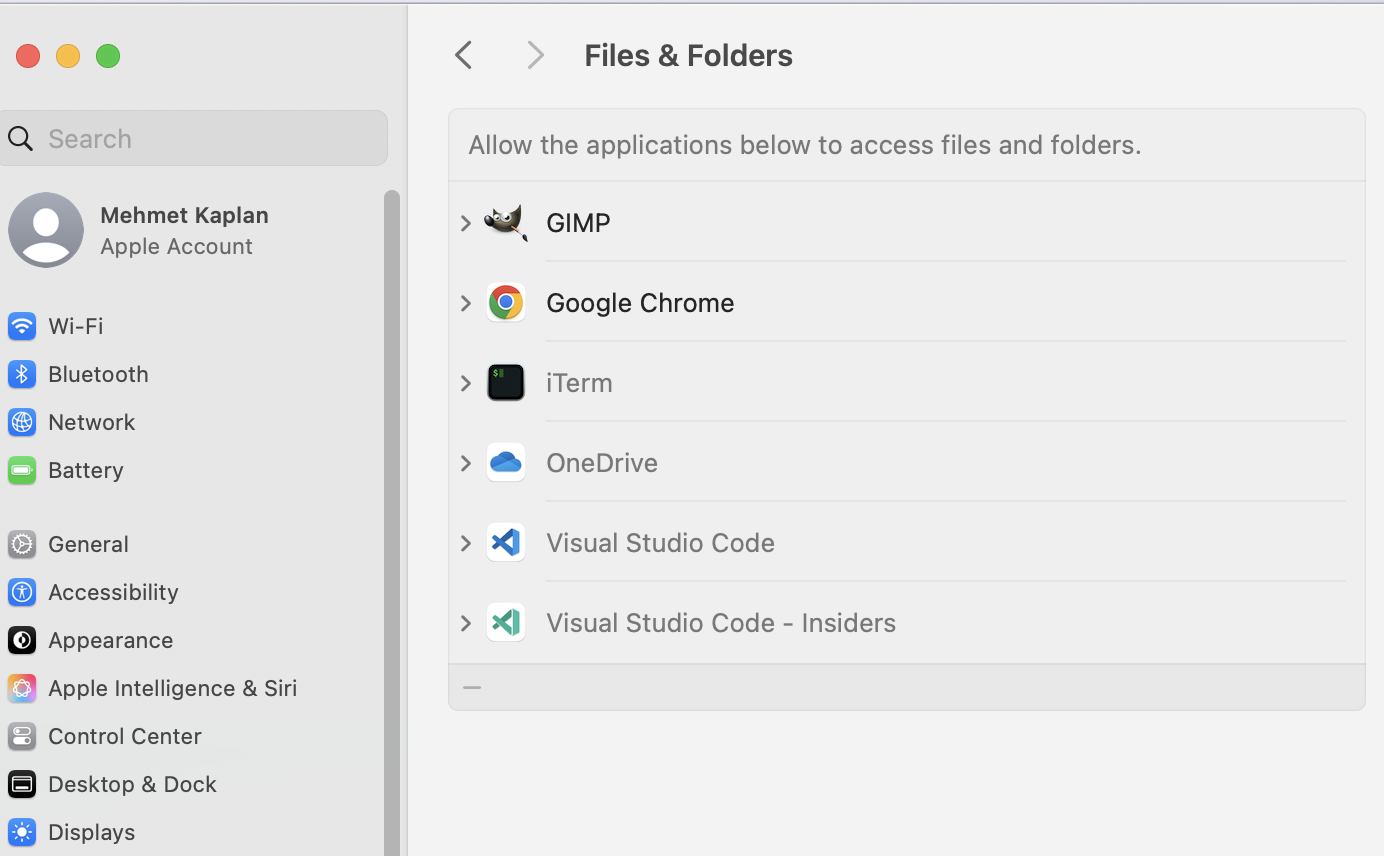The height and width of the screenshot is (856, 1384).
Task: Expand the Google Chrome permissions row
Action: coord(466,303)
